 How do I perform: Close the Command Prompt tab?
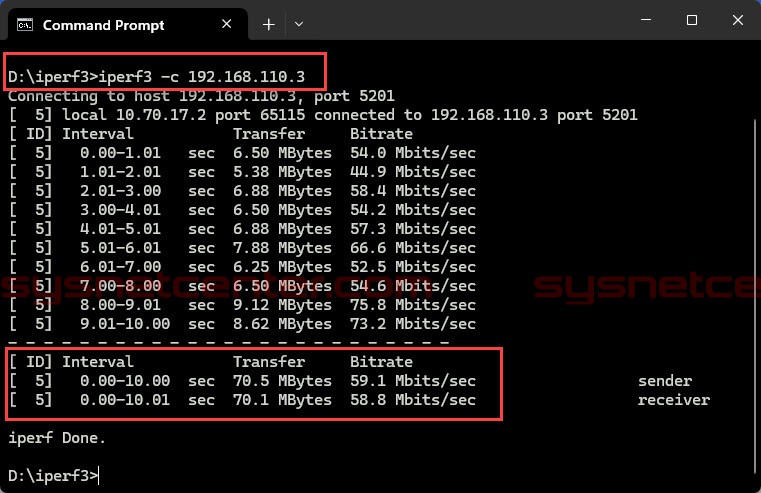(x=226, y=24)
